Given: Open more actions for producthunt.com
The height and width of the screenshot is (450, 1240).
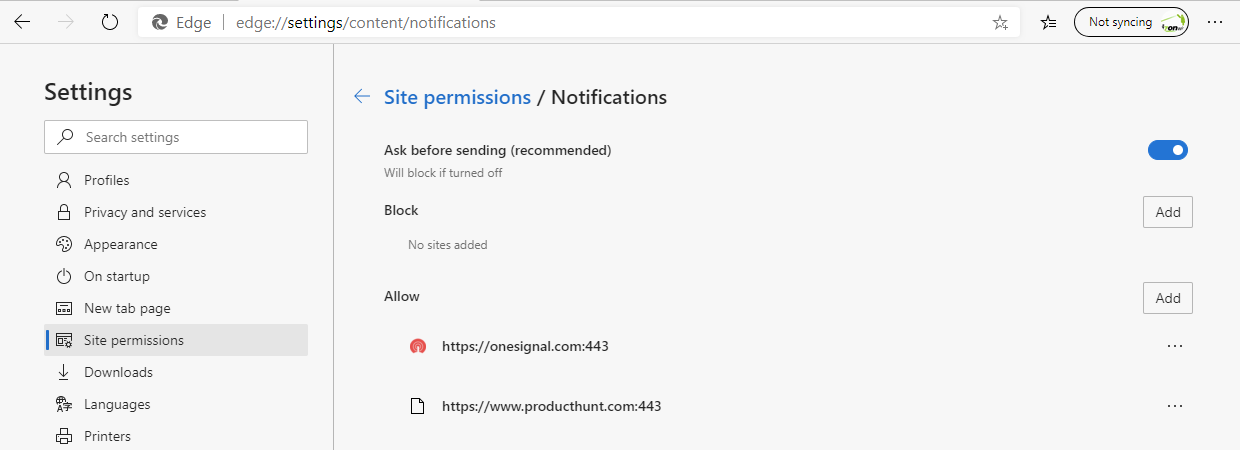Looking at the screenshot, I should click(x=1175, y=406).
